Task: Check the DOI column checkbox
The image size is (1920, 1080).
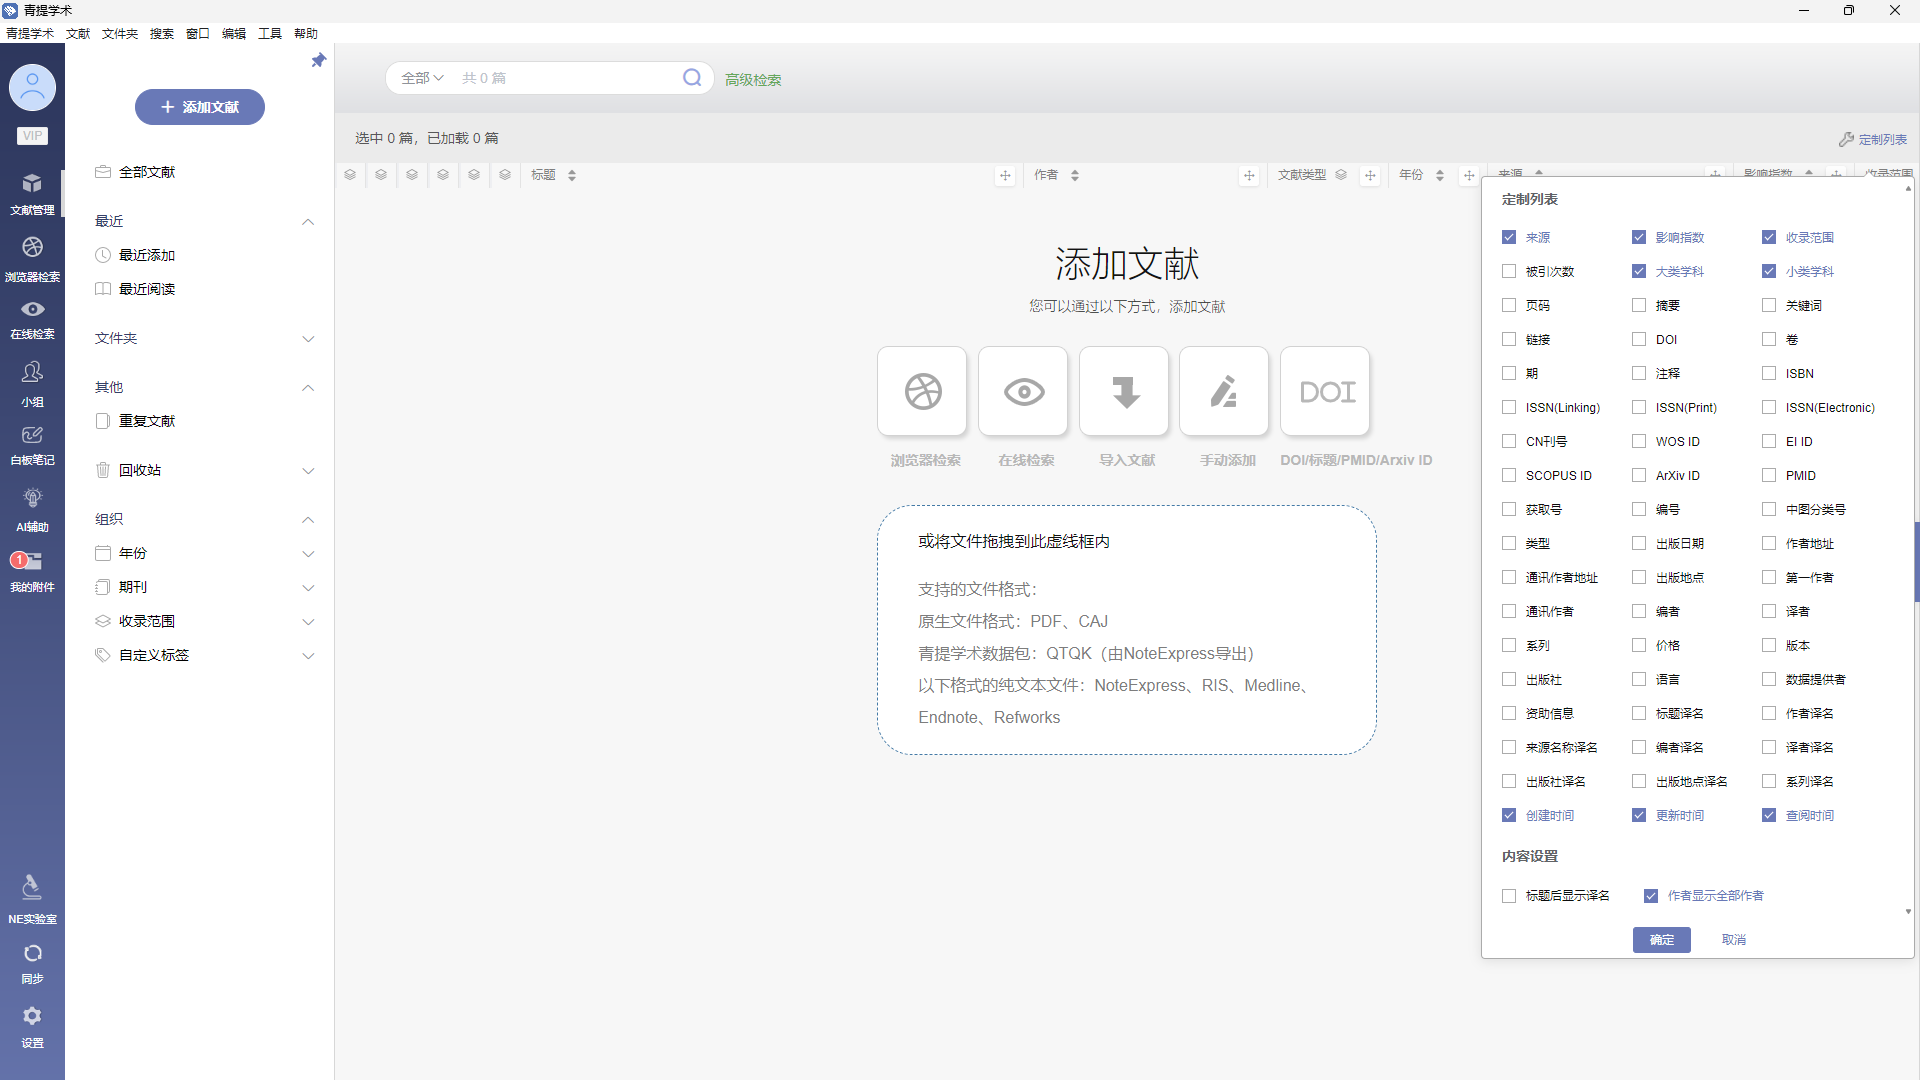Action: [1639, 340]
